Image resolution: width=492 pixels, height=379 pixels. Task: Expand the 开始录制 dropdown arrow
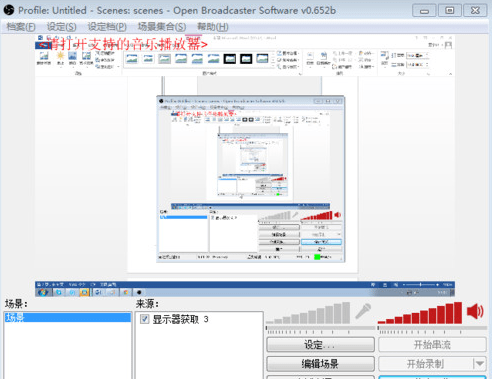480,364
